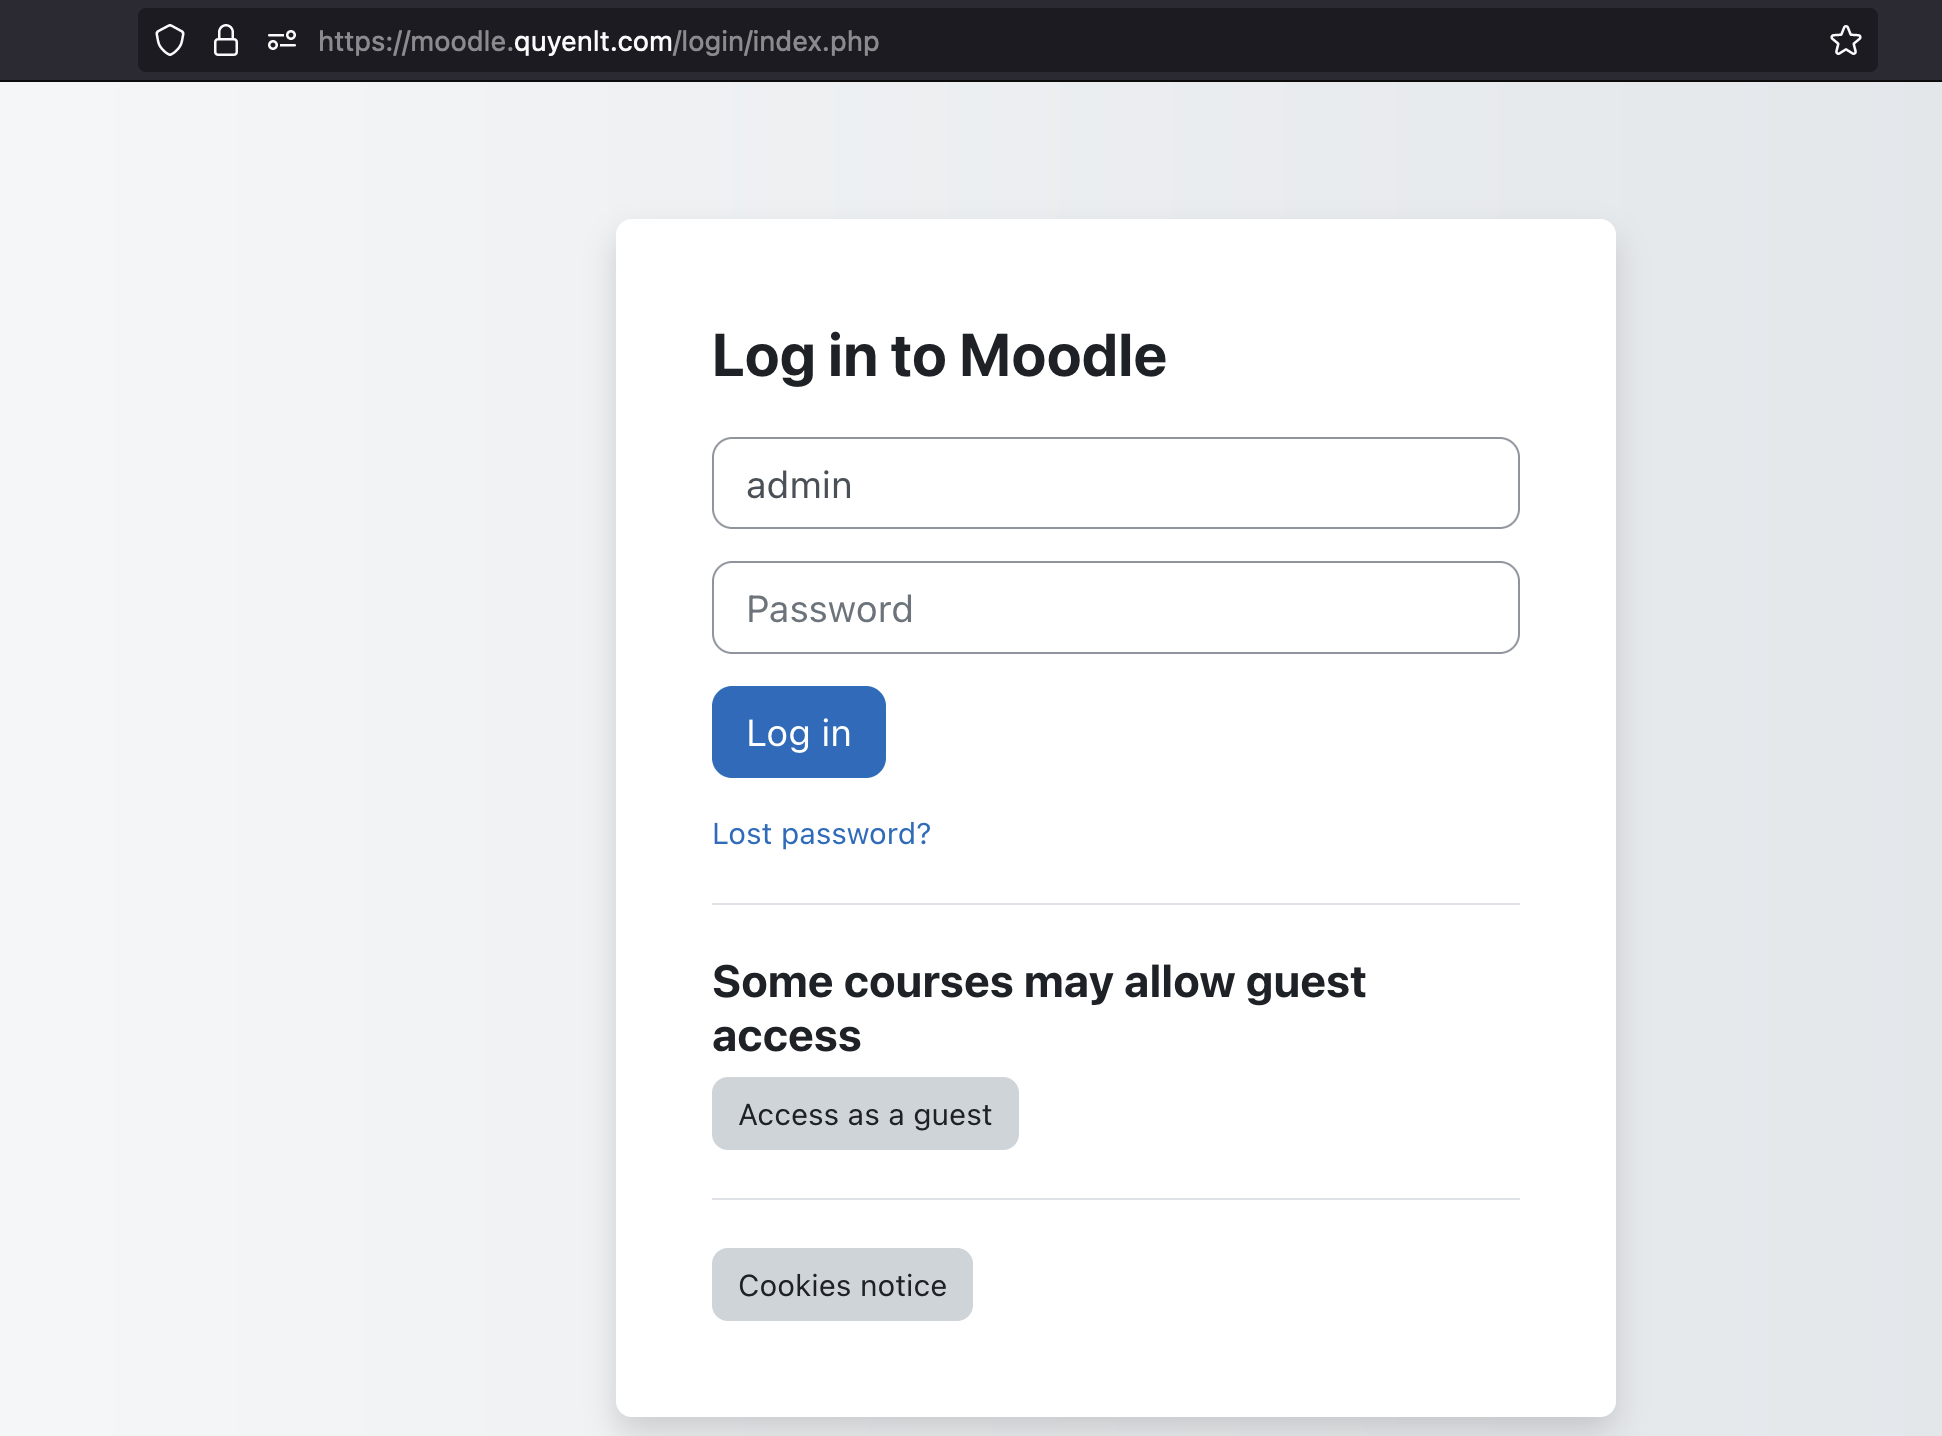Bookmark this page with the star icon

pos(1845,41)
